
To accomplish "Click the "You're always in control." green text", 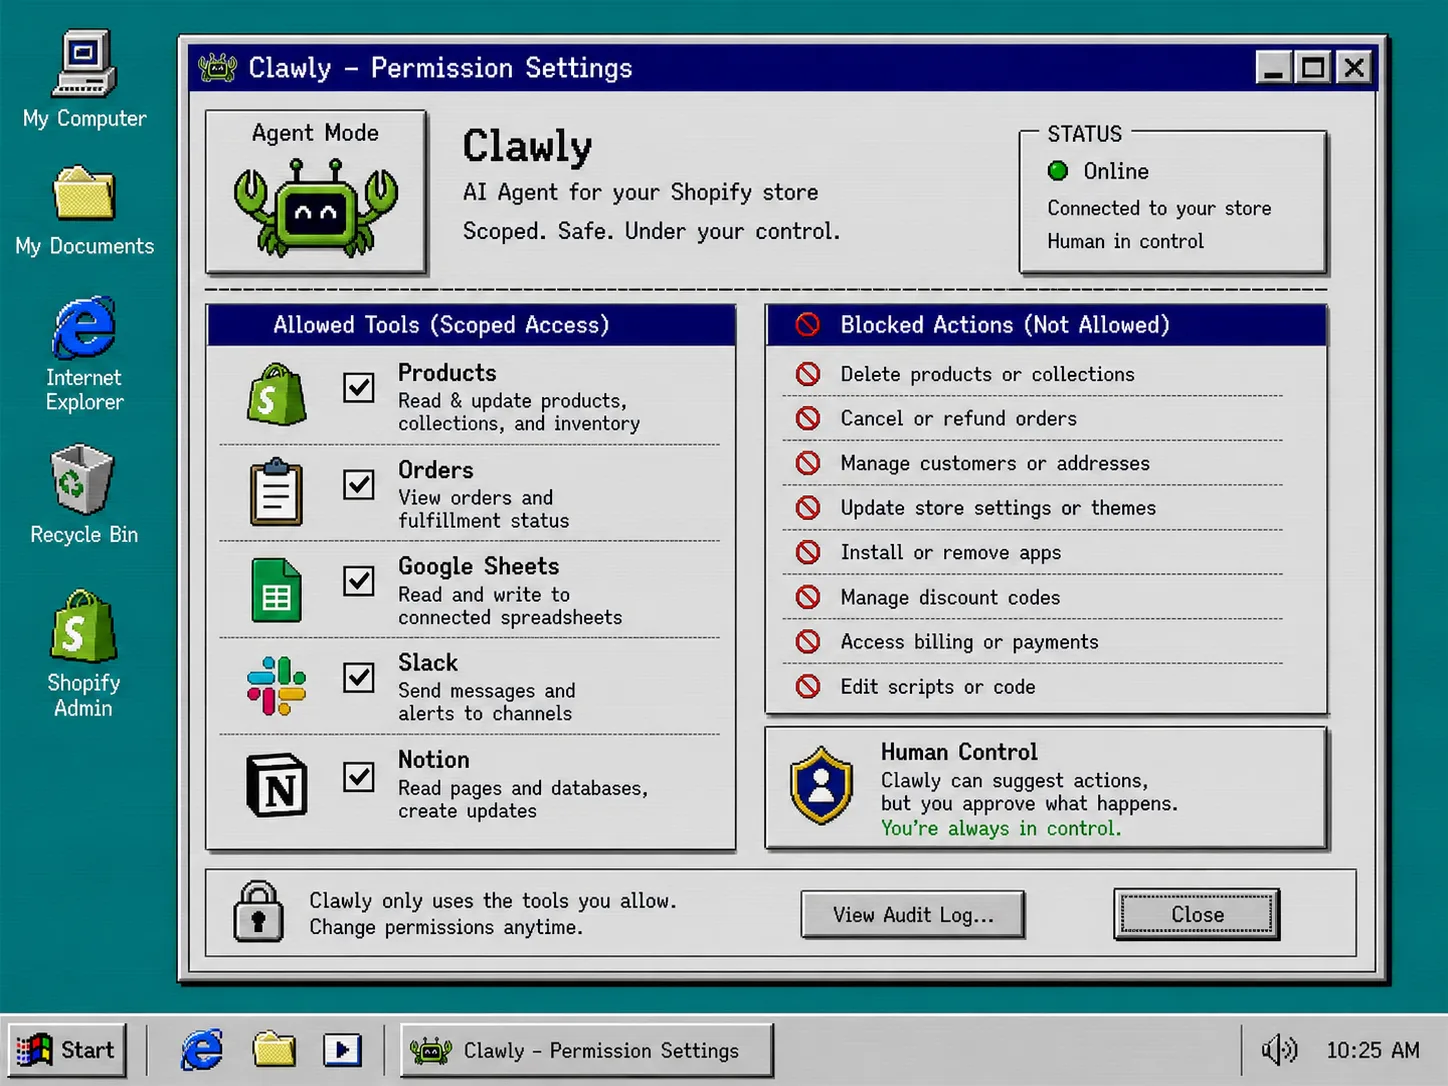I will click(x=1001, y=828).
